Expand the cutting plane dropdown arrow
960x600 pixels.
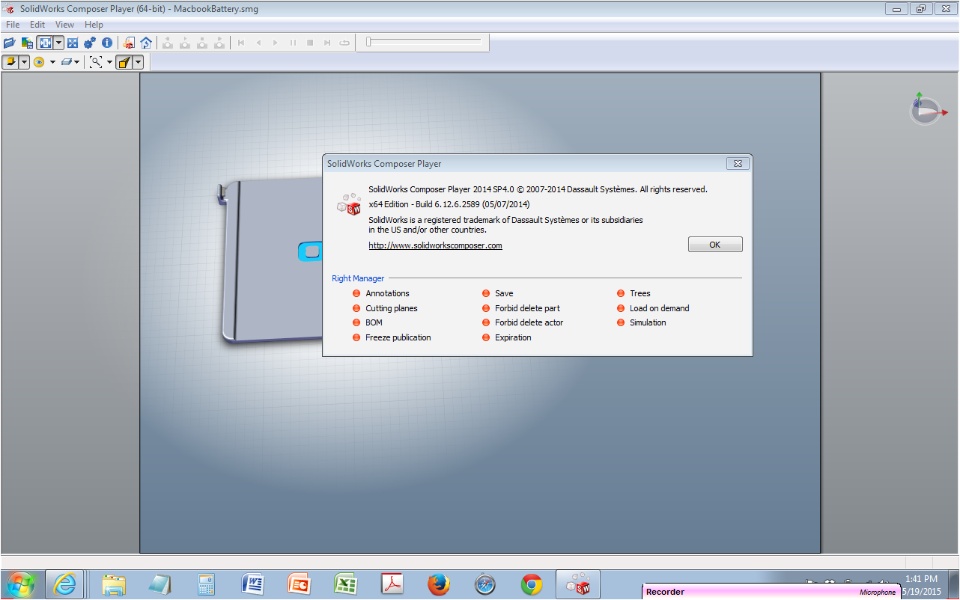[77, 62]
